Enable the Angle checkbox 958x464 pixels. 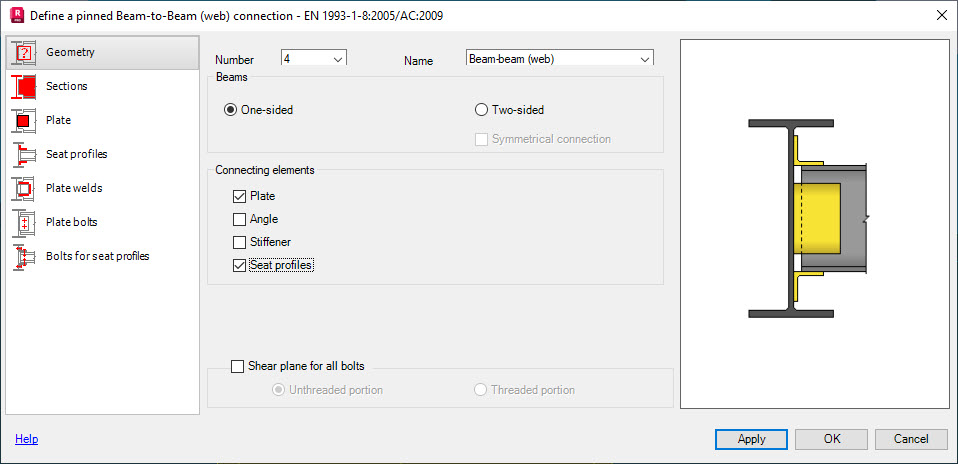coord(239,220)
